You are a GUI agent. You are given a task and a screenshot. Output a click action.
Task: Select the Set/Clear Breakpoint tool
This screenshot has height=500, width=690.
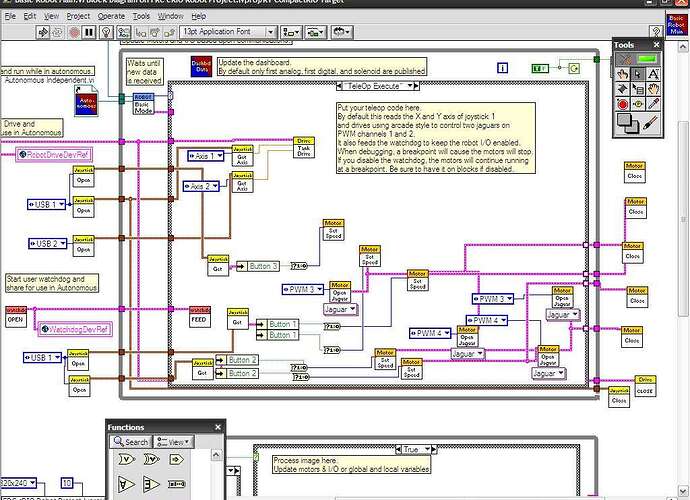pyautogui.click(x=622, y=104)
